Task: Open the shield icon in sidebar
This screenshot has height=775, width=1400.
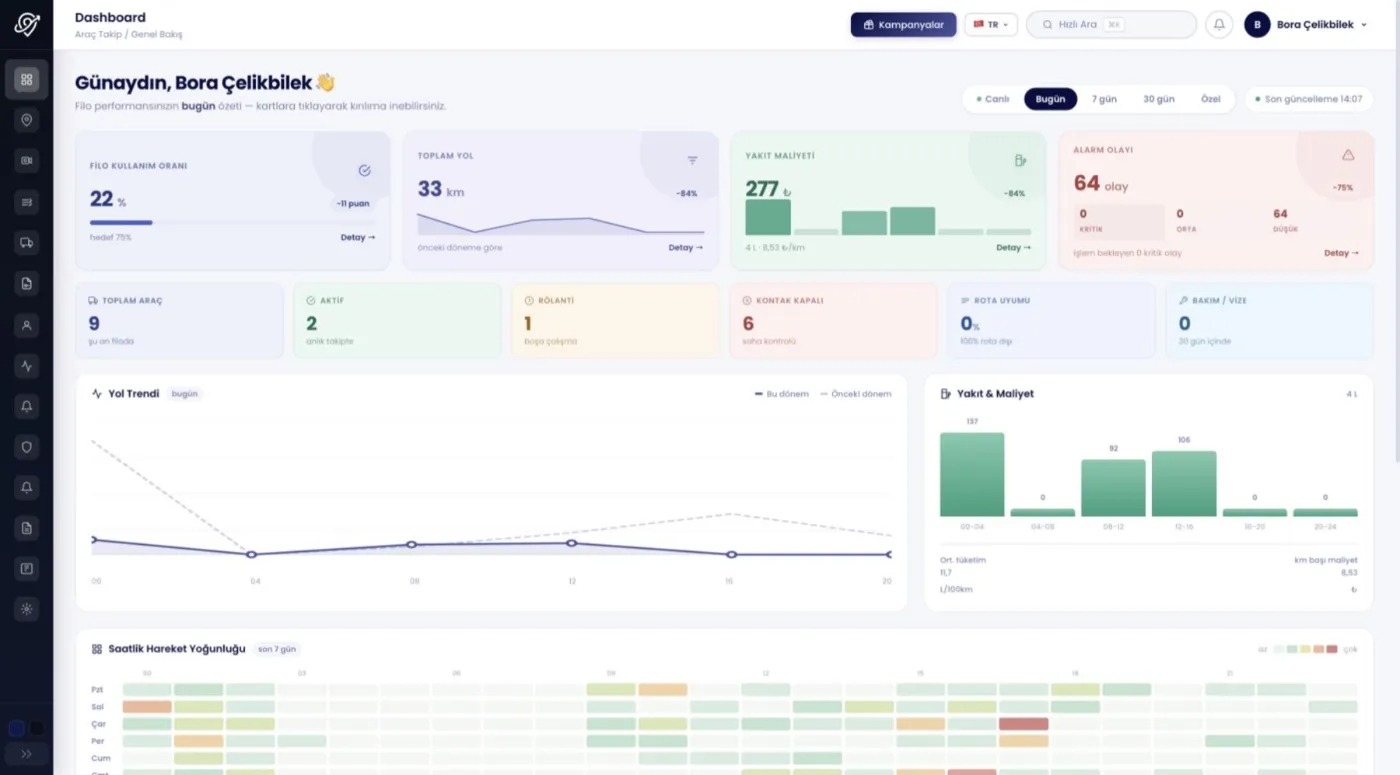Action: coord(27,447)
